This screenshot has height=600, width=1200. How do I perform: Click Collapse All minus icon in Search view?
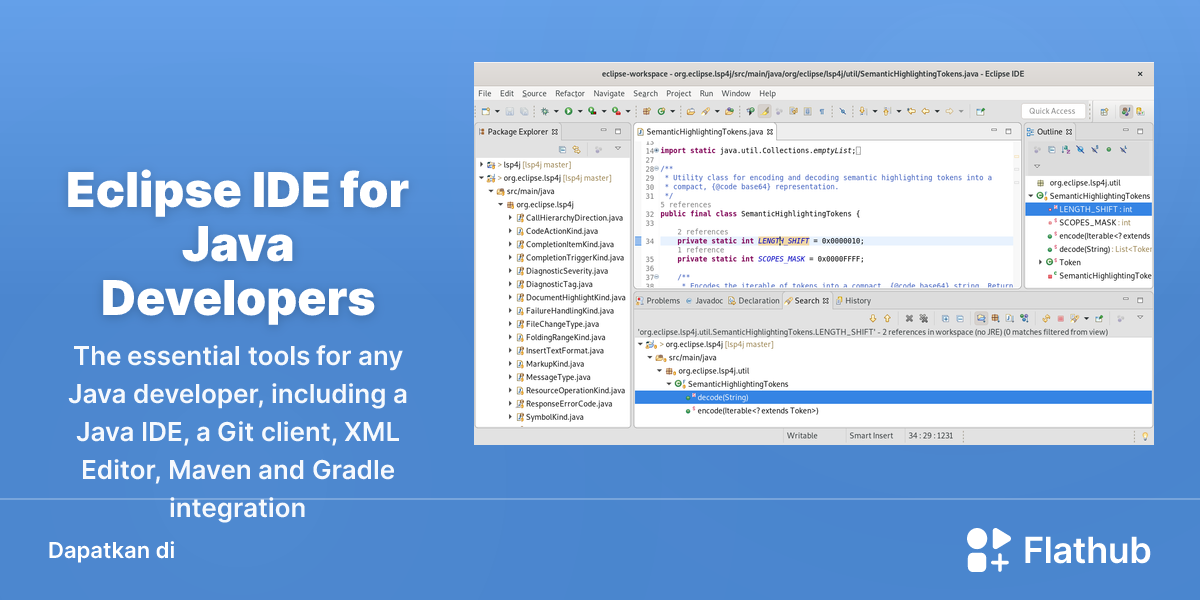960,319
